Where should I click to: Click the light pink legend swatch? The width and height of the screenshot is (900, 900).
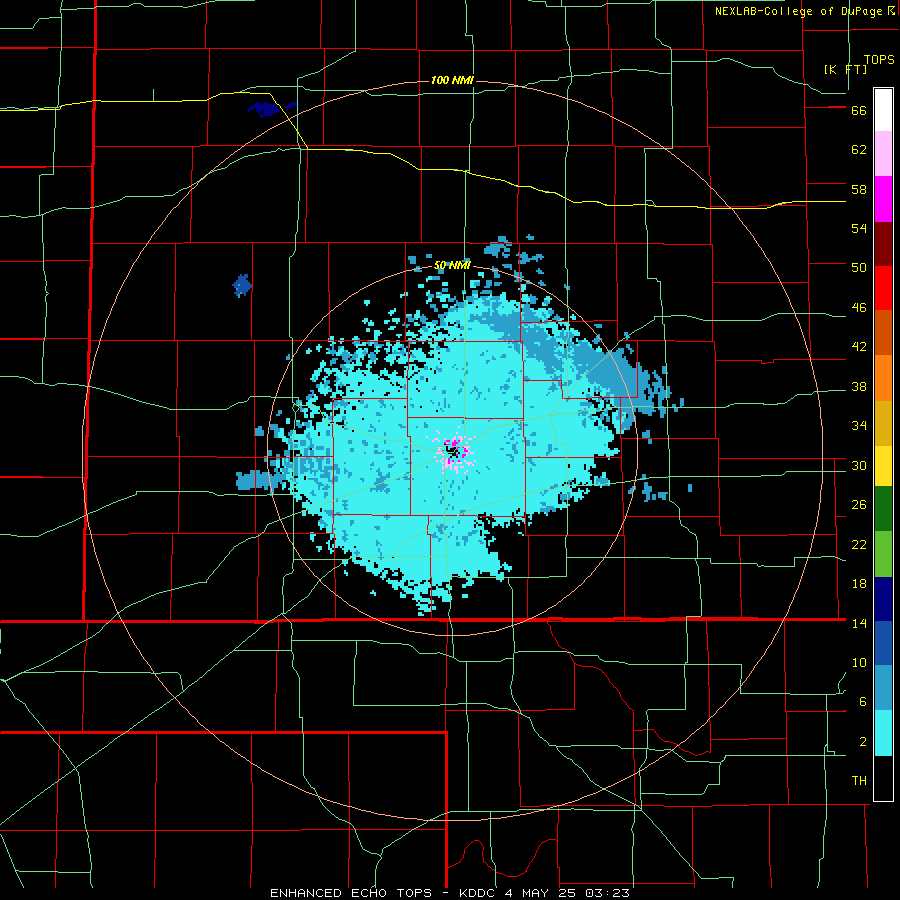click(883, 153)
